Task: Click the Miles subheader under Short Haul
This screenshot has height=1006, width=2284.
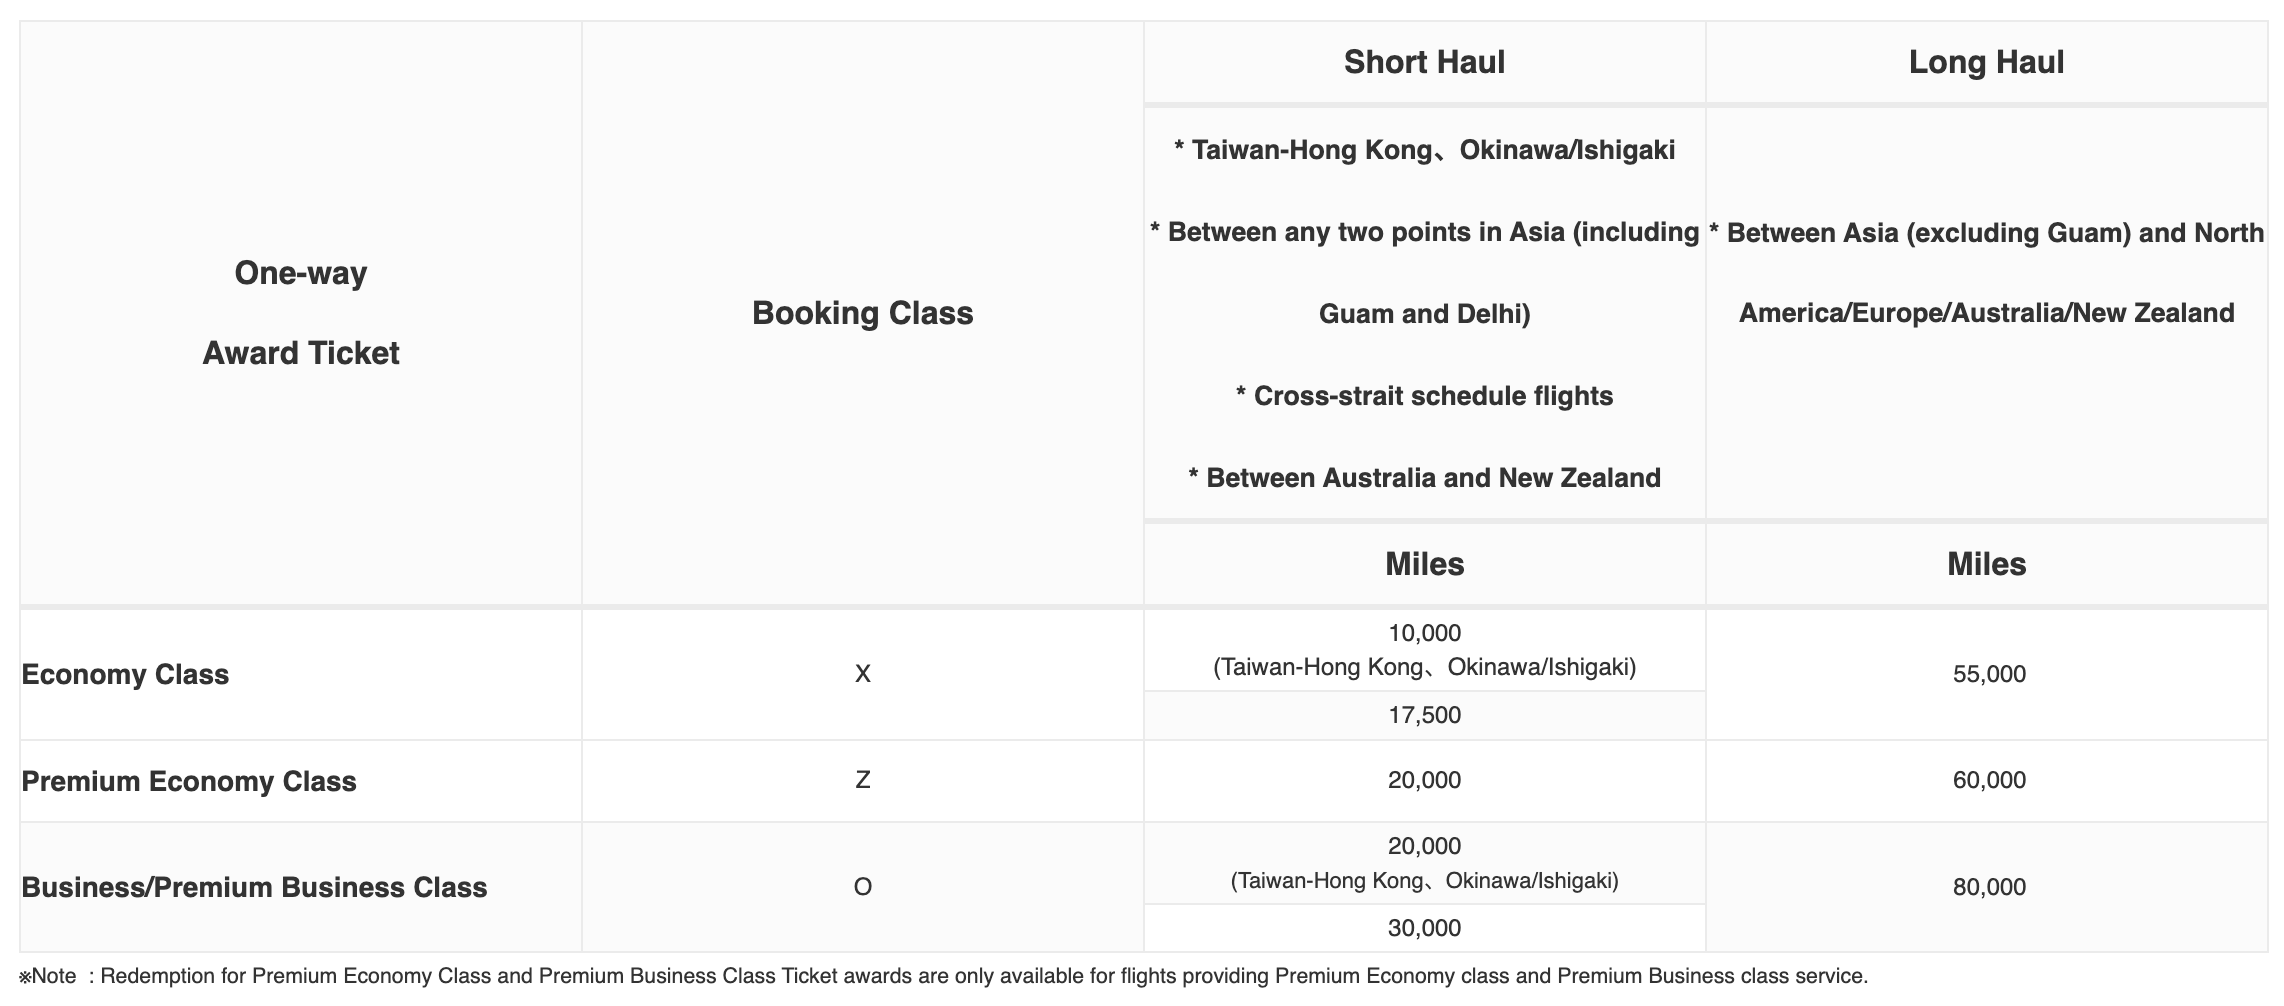Action: pos(1424,564)
